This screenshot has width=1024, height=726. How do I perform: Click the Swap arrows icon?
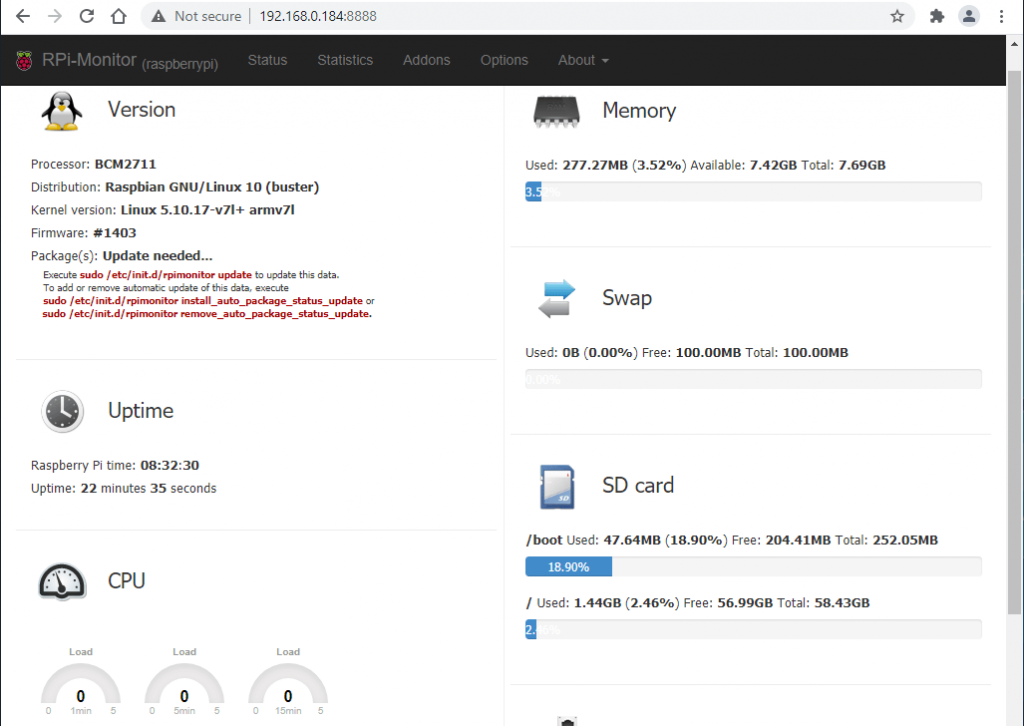tap(557, 298)
